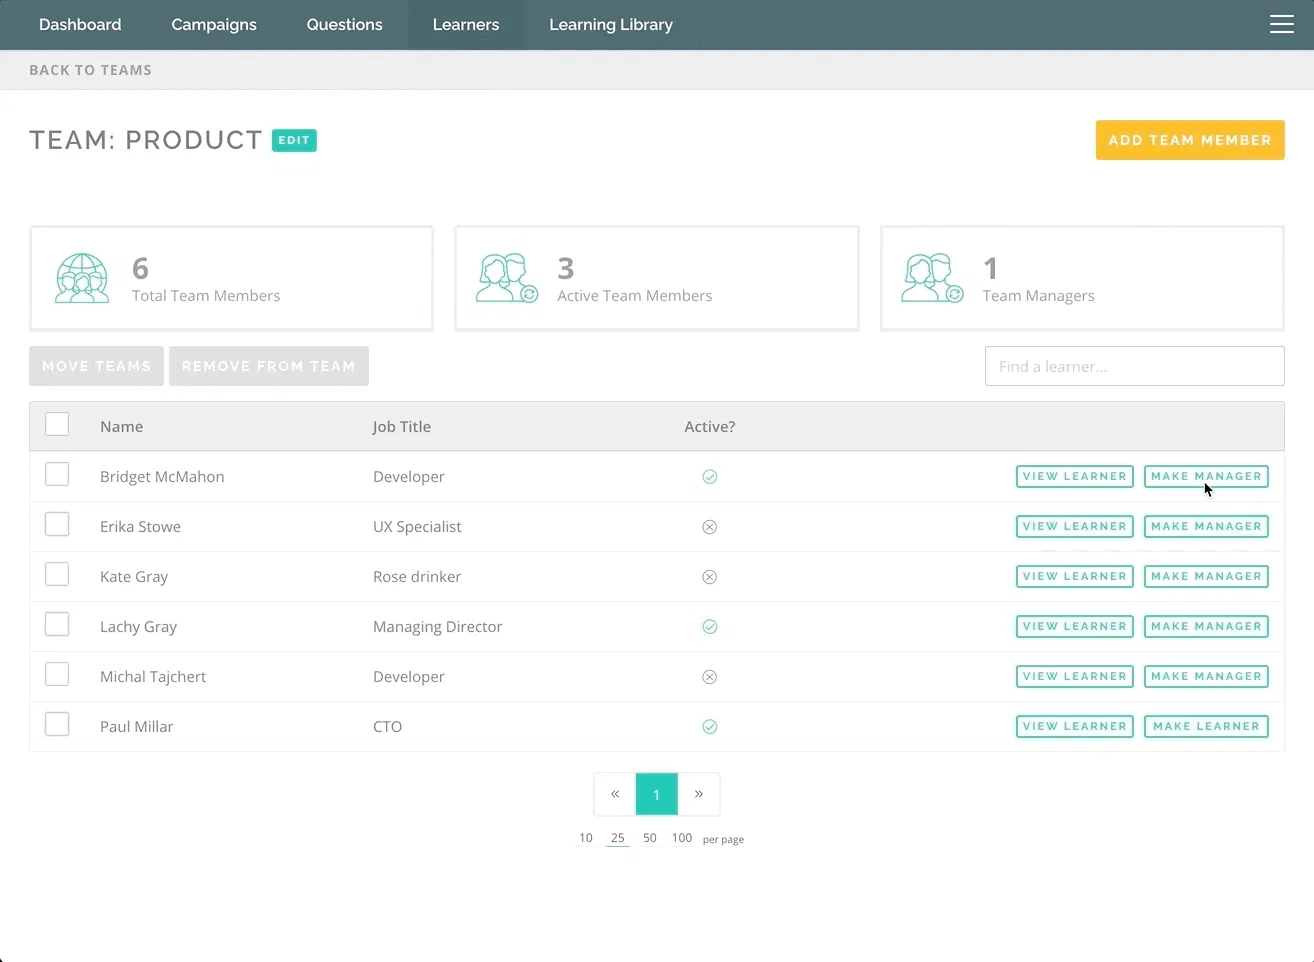The width and height of the screenshot is (1314, 962).
Task: Go to next page with double-right chevron
Action: click(699, 794)
